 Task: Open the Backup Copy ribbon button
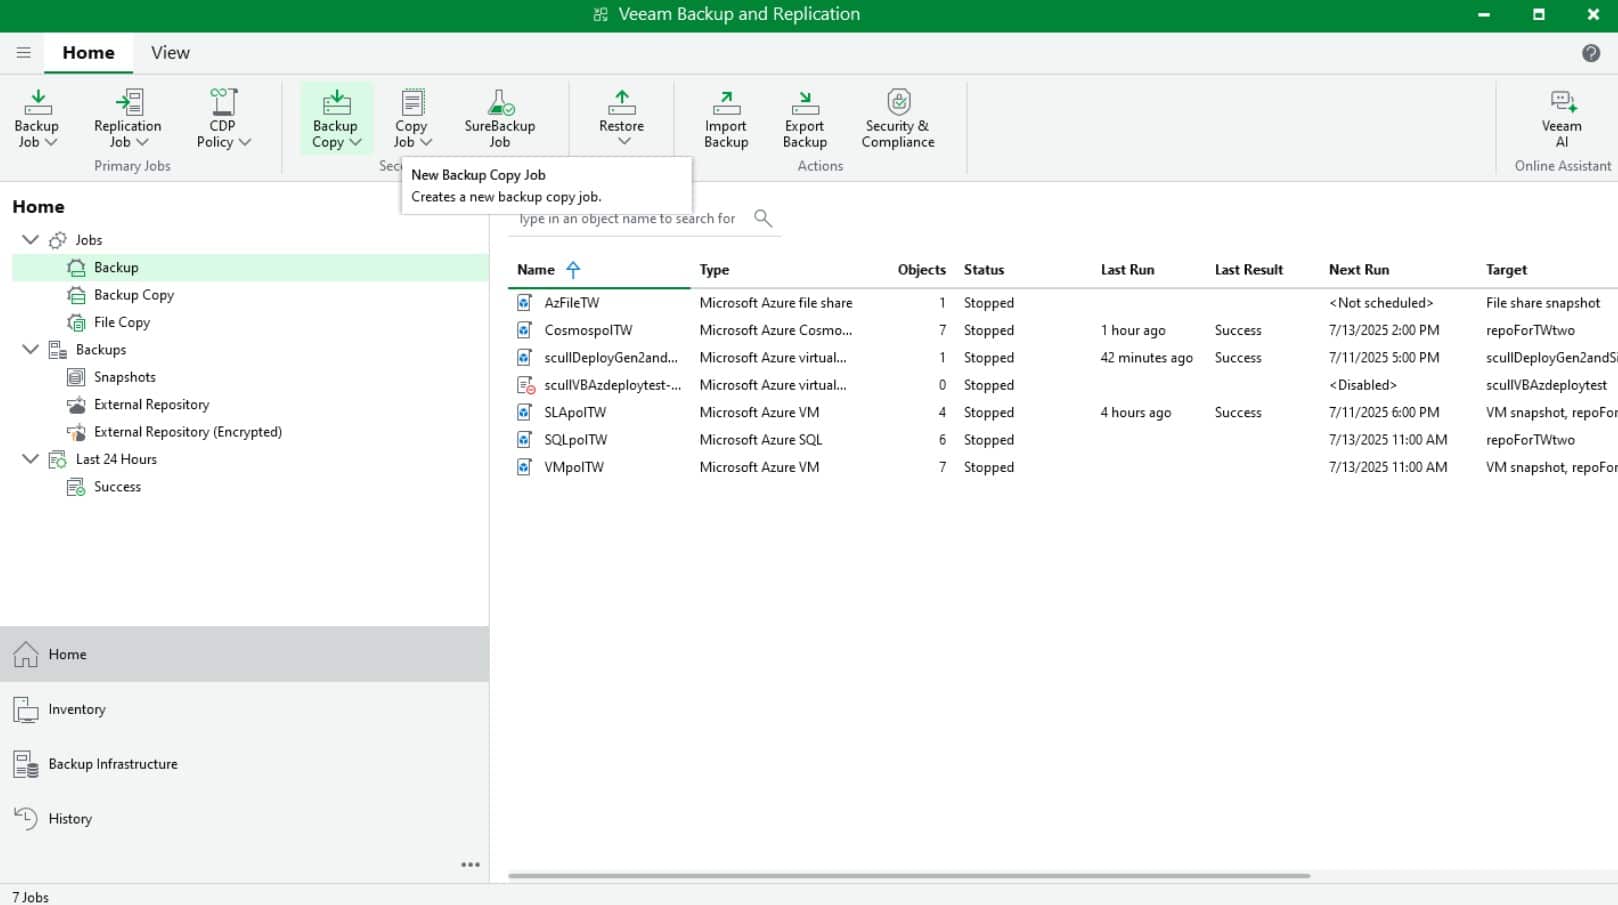(x=336, y=118)
